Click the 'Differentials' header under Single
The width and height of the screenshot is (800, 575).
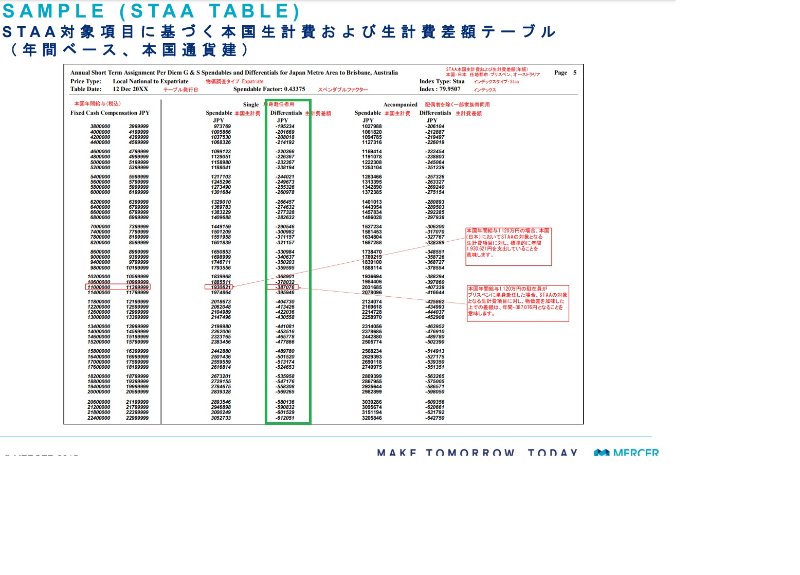click(x=286, y=113)
